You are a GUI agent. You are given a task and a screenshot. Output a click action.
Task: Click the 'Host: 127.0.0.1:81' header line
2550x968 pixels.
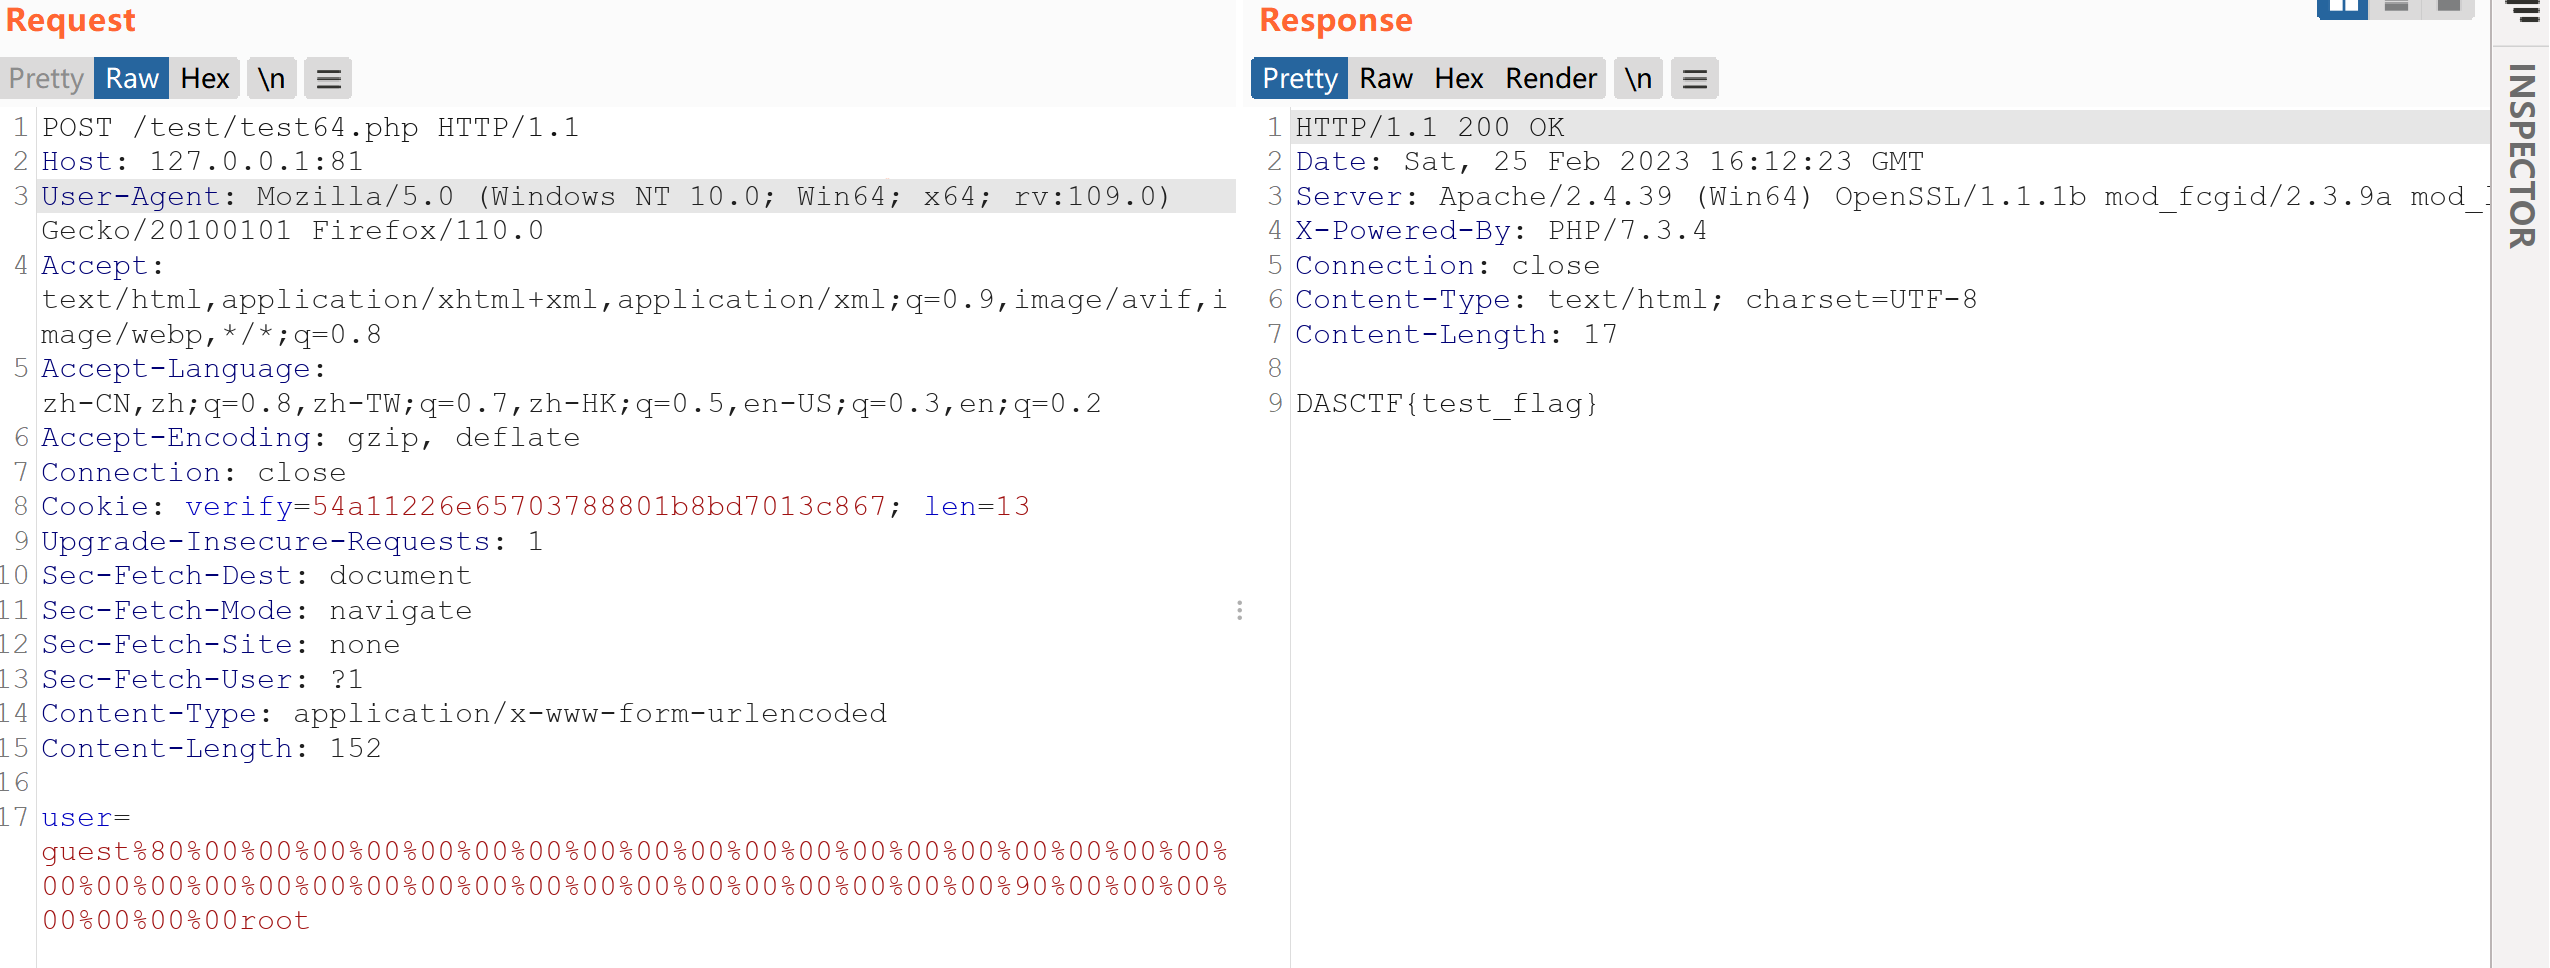pyautogui.click(x=202, y=162)
